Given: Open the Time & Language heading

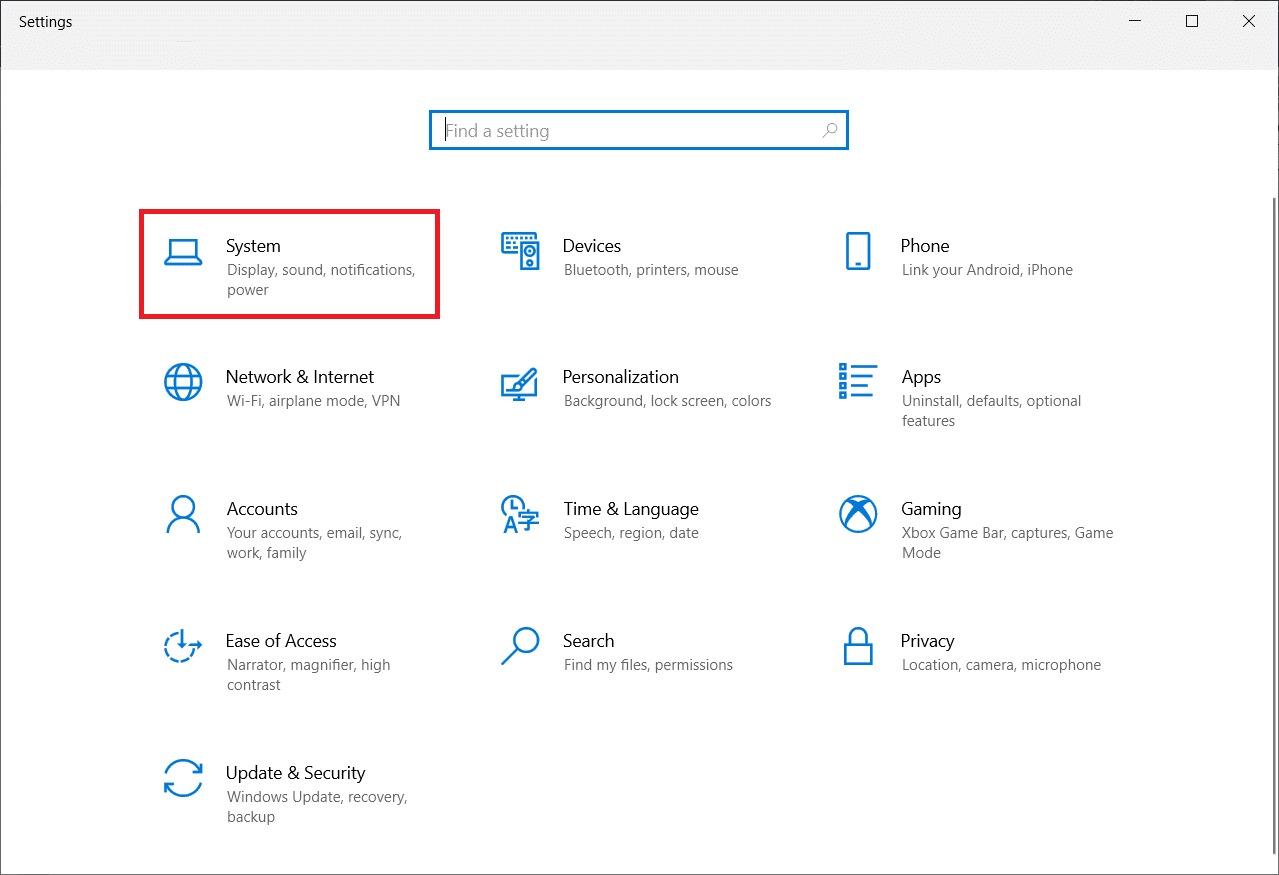Looking at the screenshot, I should [x=631, y=509].
